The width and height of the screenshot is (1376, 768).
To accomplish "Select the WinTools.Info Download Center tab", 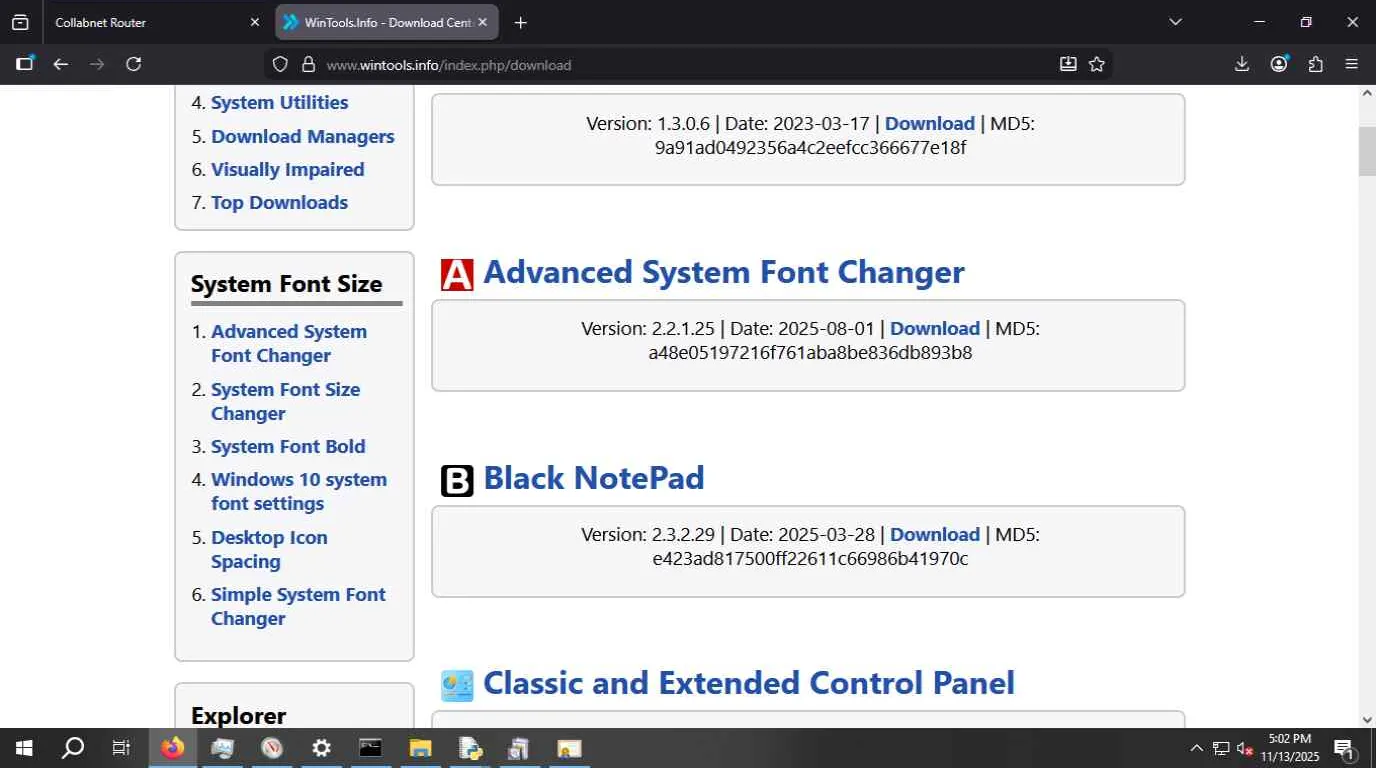I will [385, 22].
